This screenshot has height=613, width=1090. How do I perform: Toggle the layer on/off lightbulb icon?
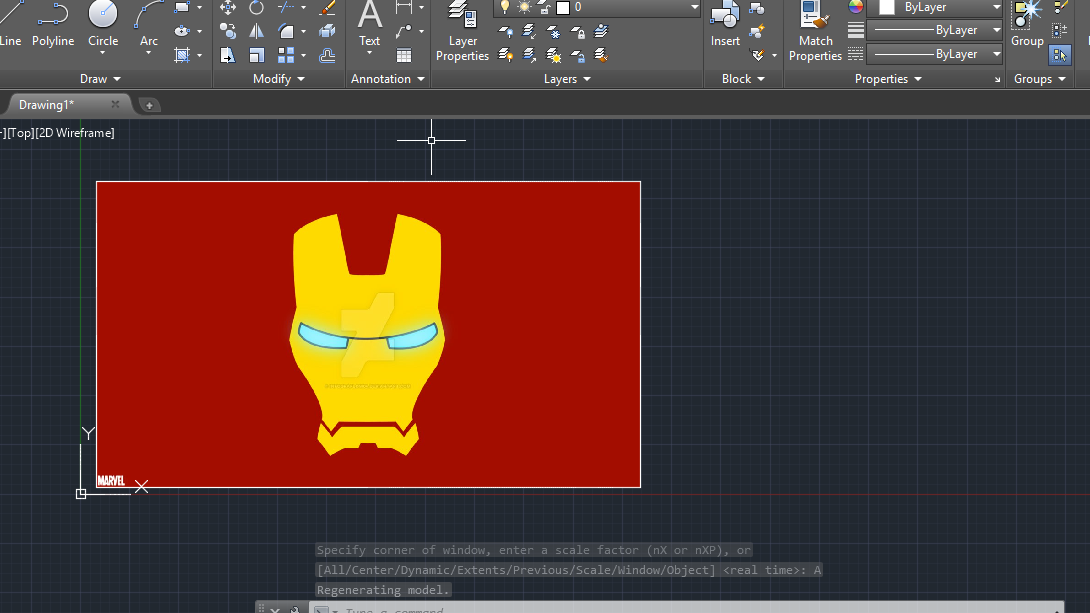[505, 8]
